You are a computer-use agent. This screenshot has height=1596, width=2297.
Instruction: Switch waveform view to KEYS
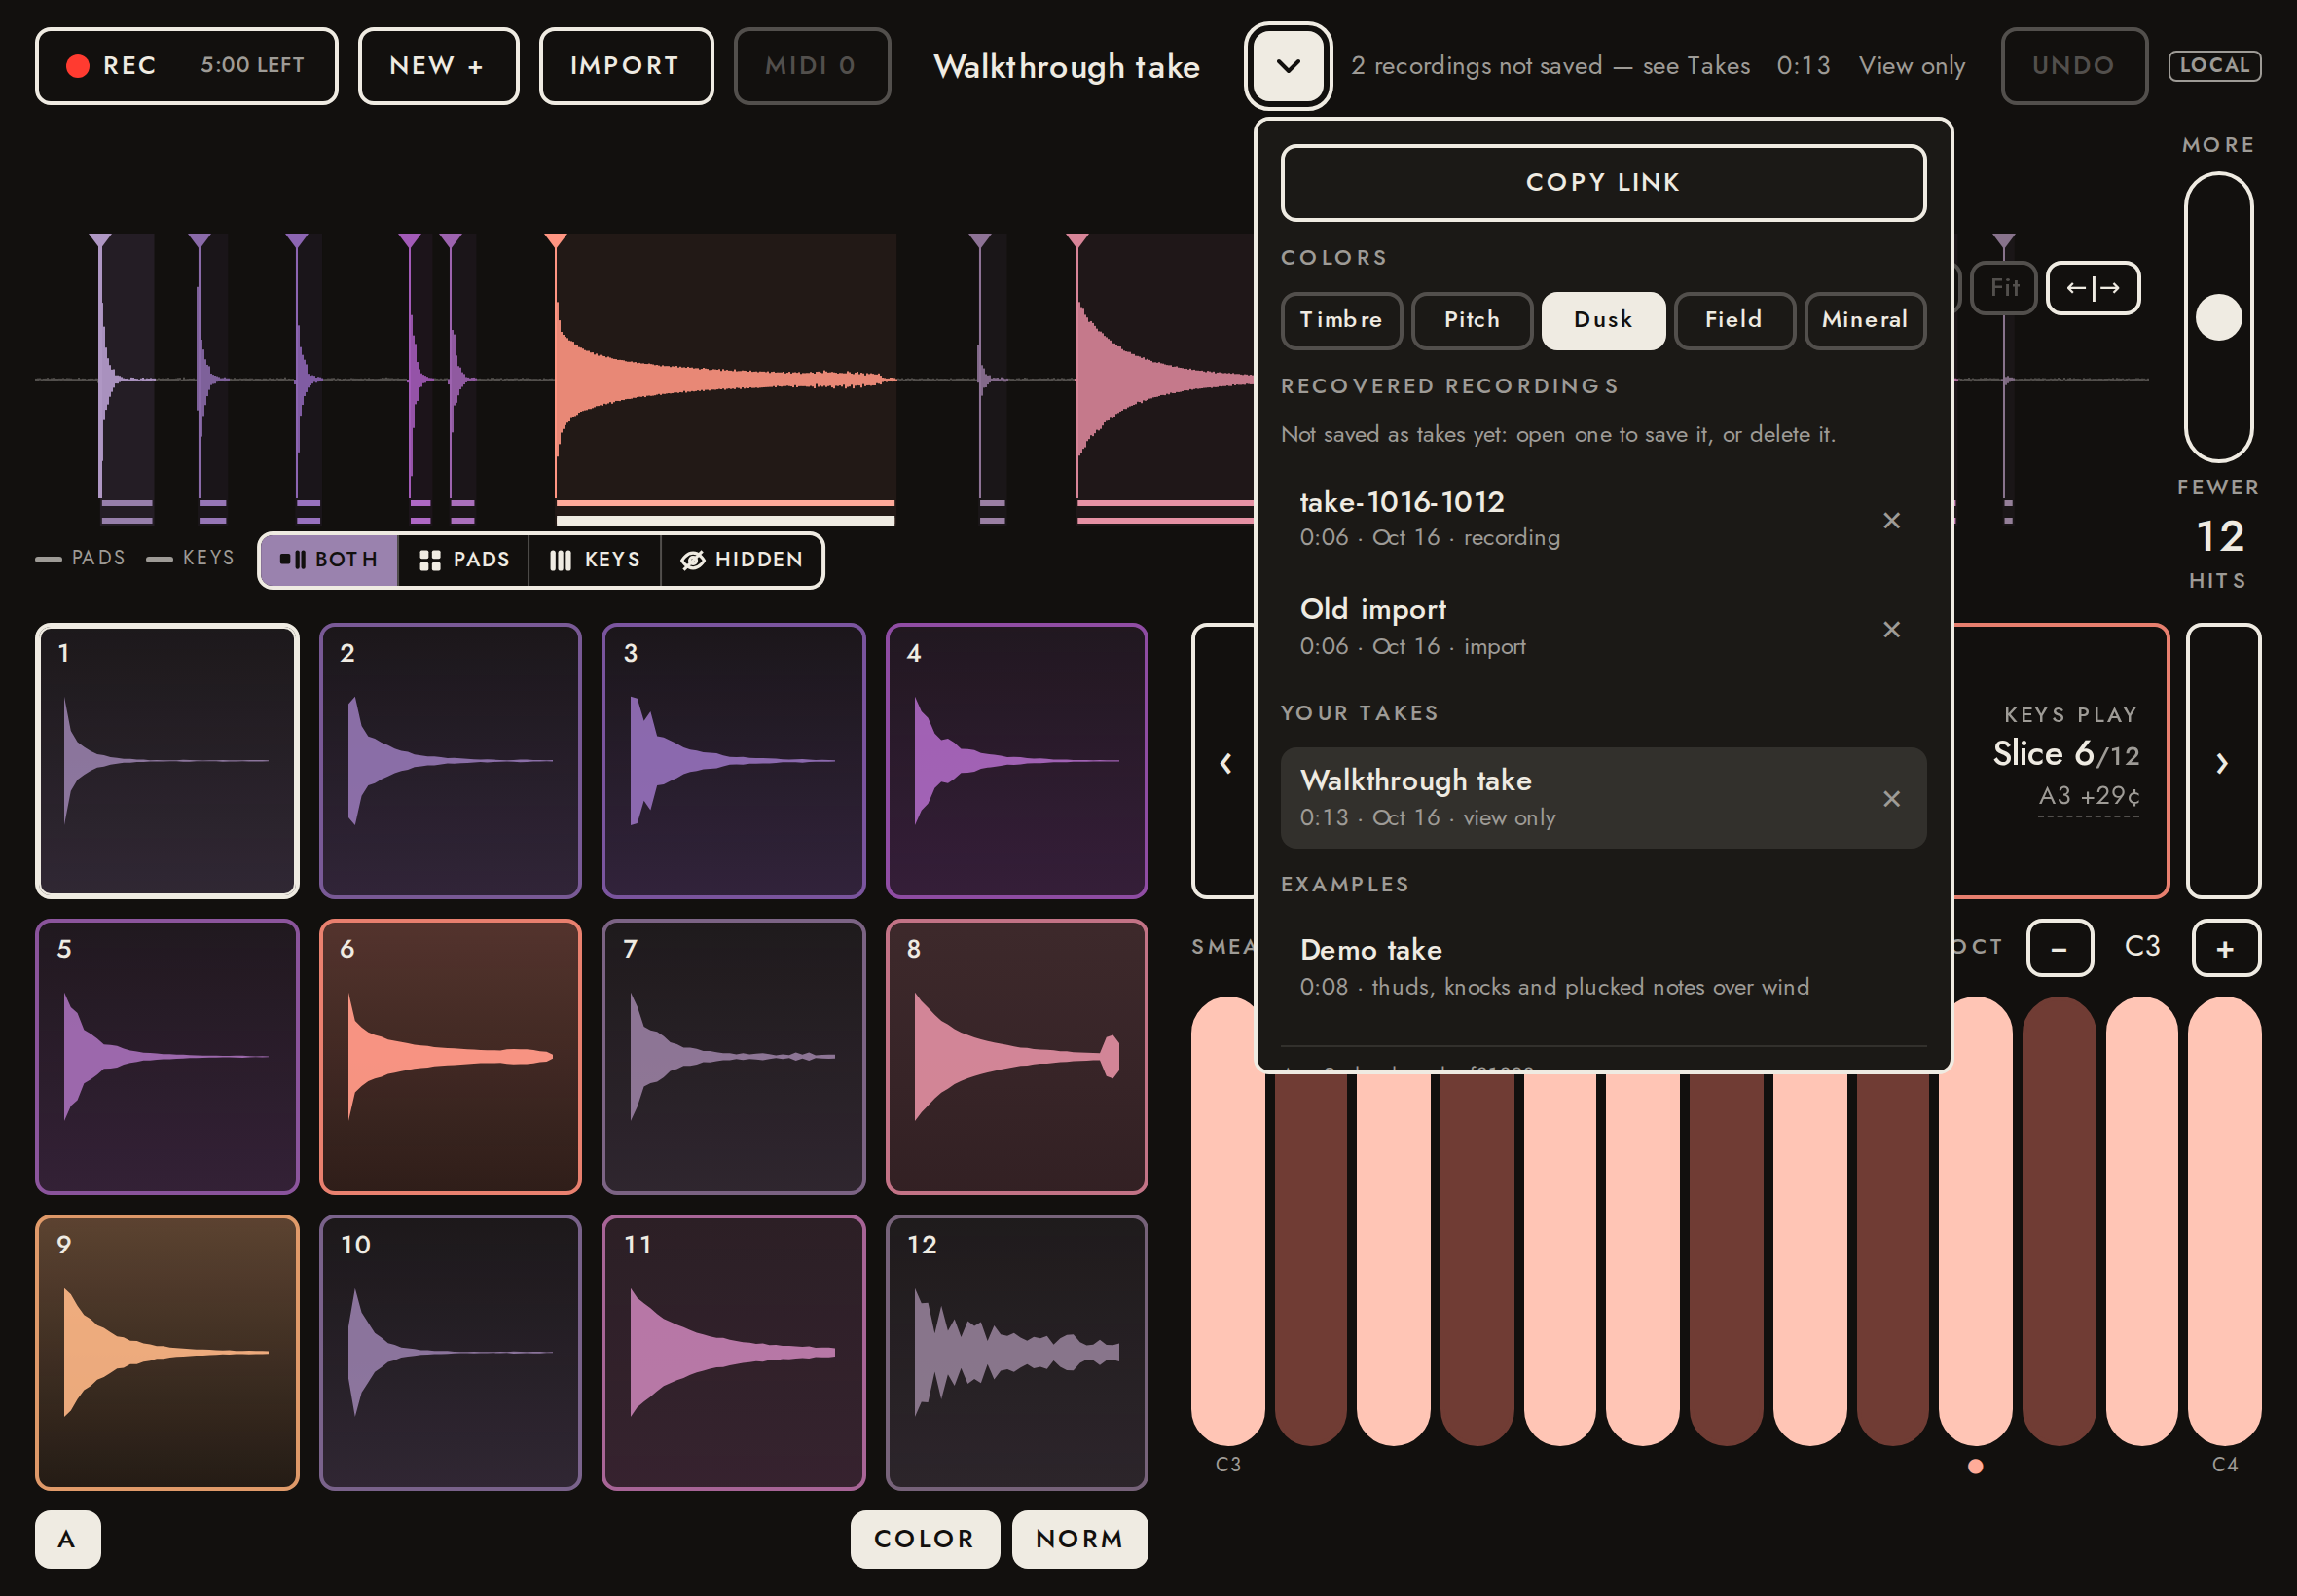click(595, 560)
